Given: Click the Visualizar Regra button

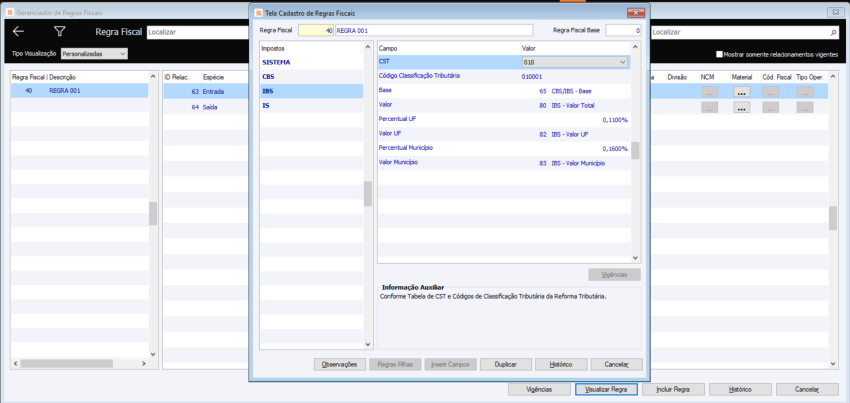Looking at the screenshot, I should [x=606, y=389].
